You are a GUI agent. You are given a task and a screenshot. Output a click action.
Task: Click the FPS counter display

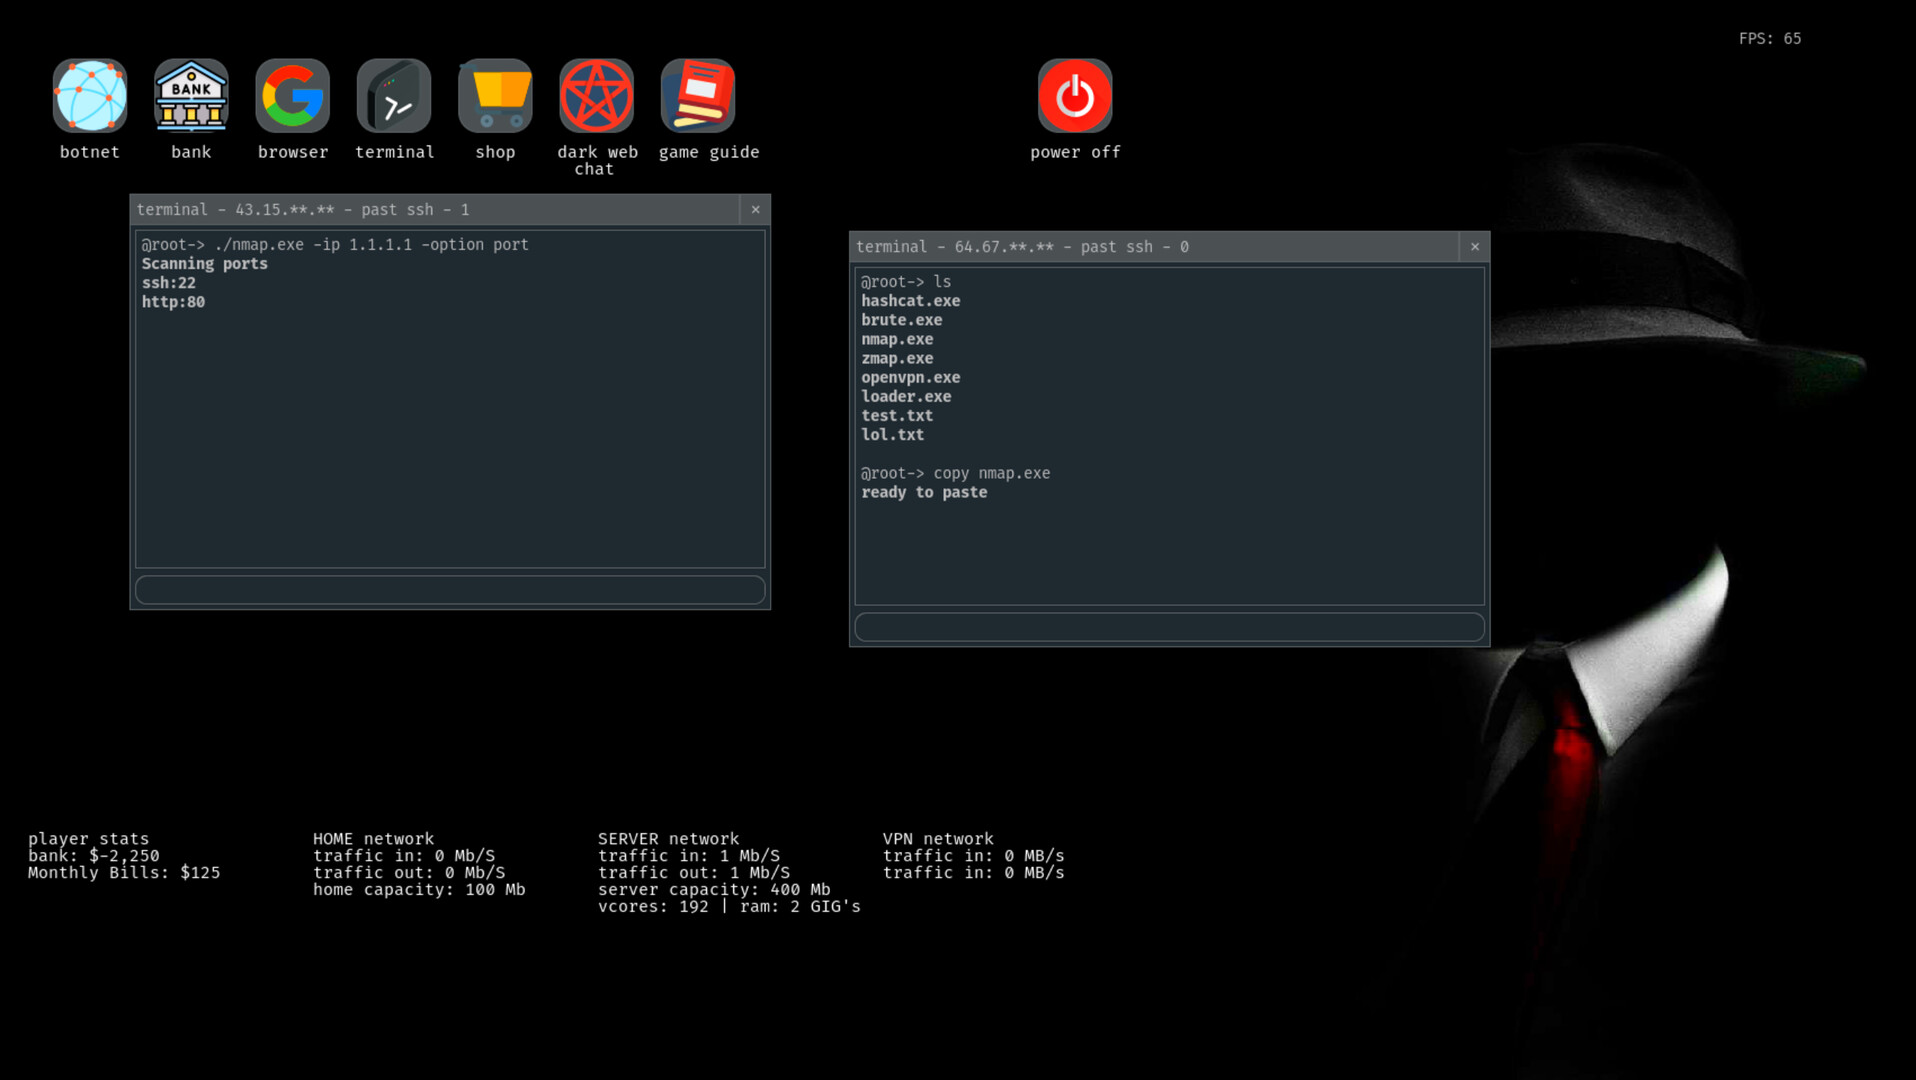pos(1768,39)
